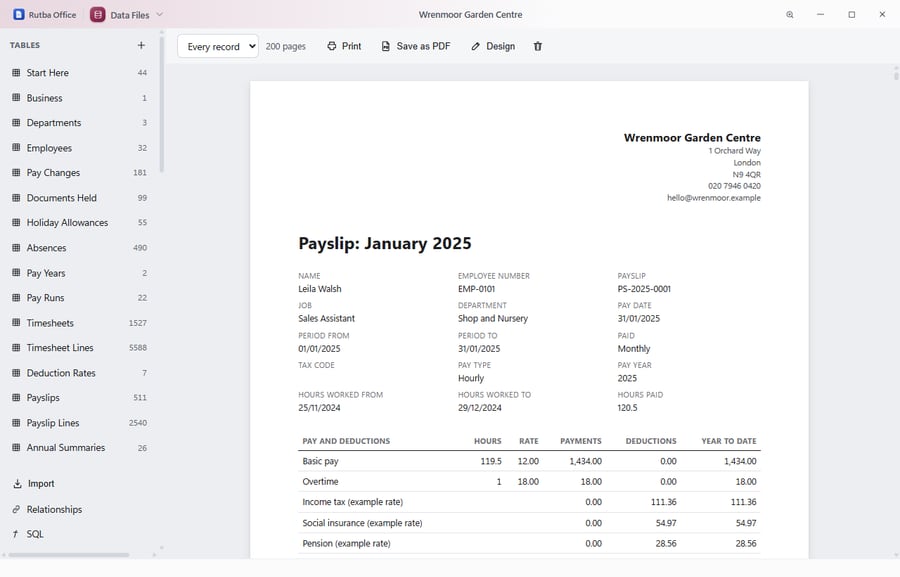Click the Annual Summaries table icon

pyautogui.click(x=16, y=447)
